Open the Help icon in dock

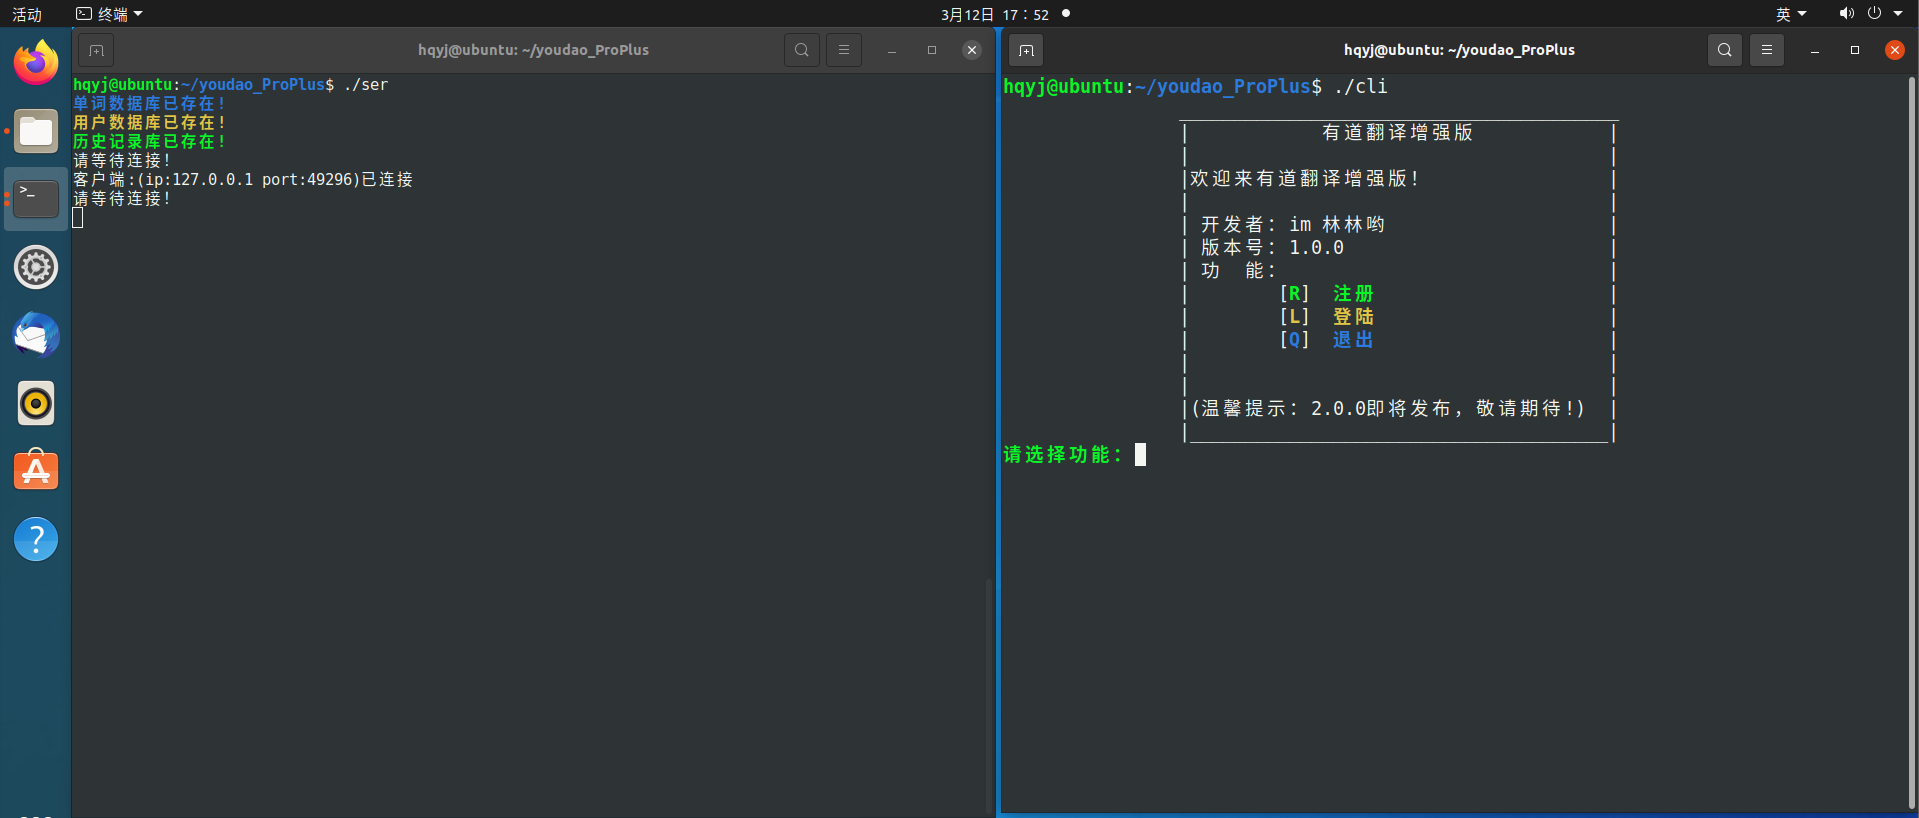click(36, 539)
